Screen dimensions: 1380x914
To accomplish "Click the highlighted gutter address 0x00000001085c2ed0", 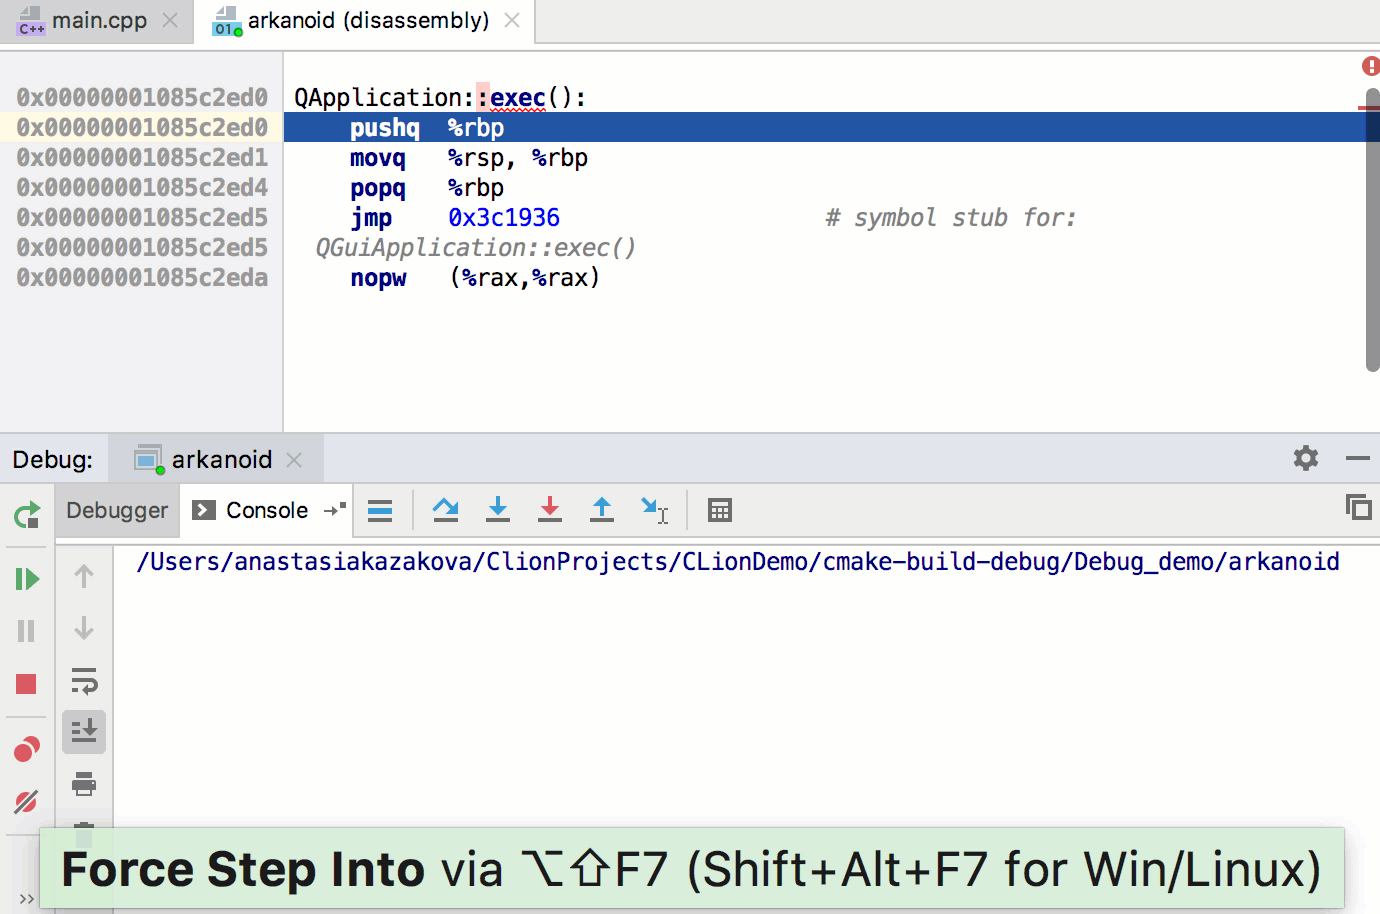I will click(142, 128).
